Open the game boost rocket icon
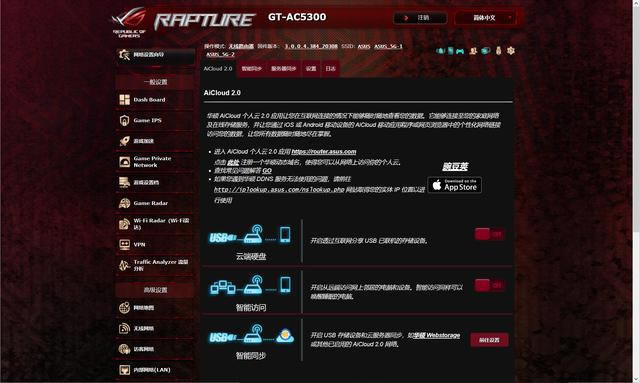The height and width of the screenshot is (383, 640). pos(124,141)
